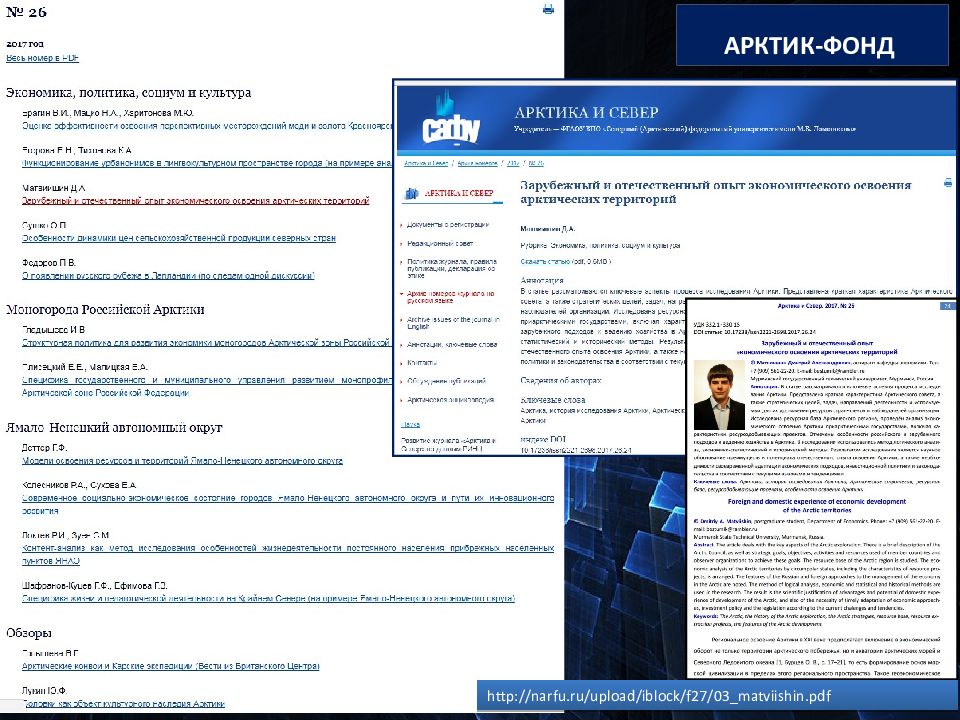This screenshot has width=960, height=720.
Task: Open the 'Весь номер в PDF' link
Action: point(42,58)
